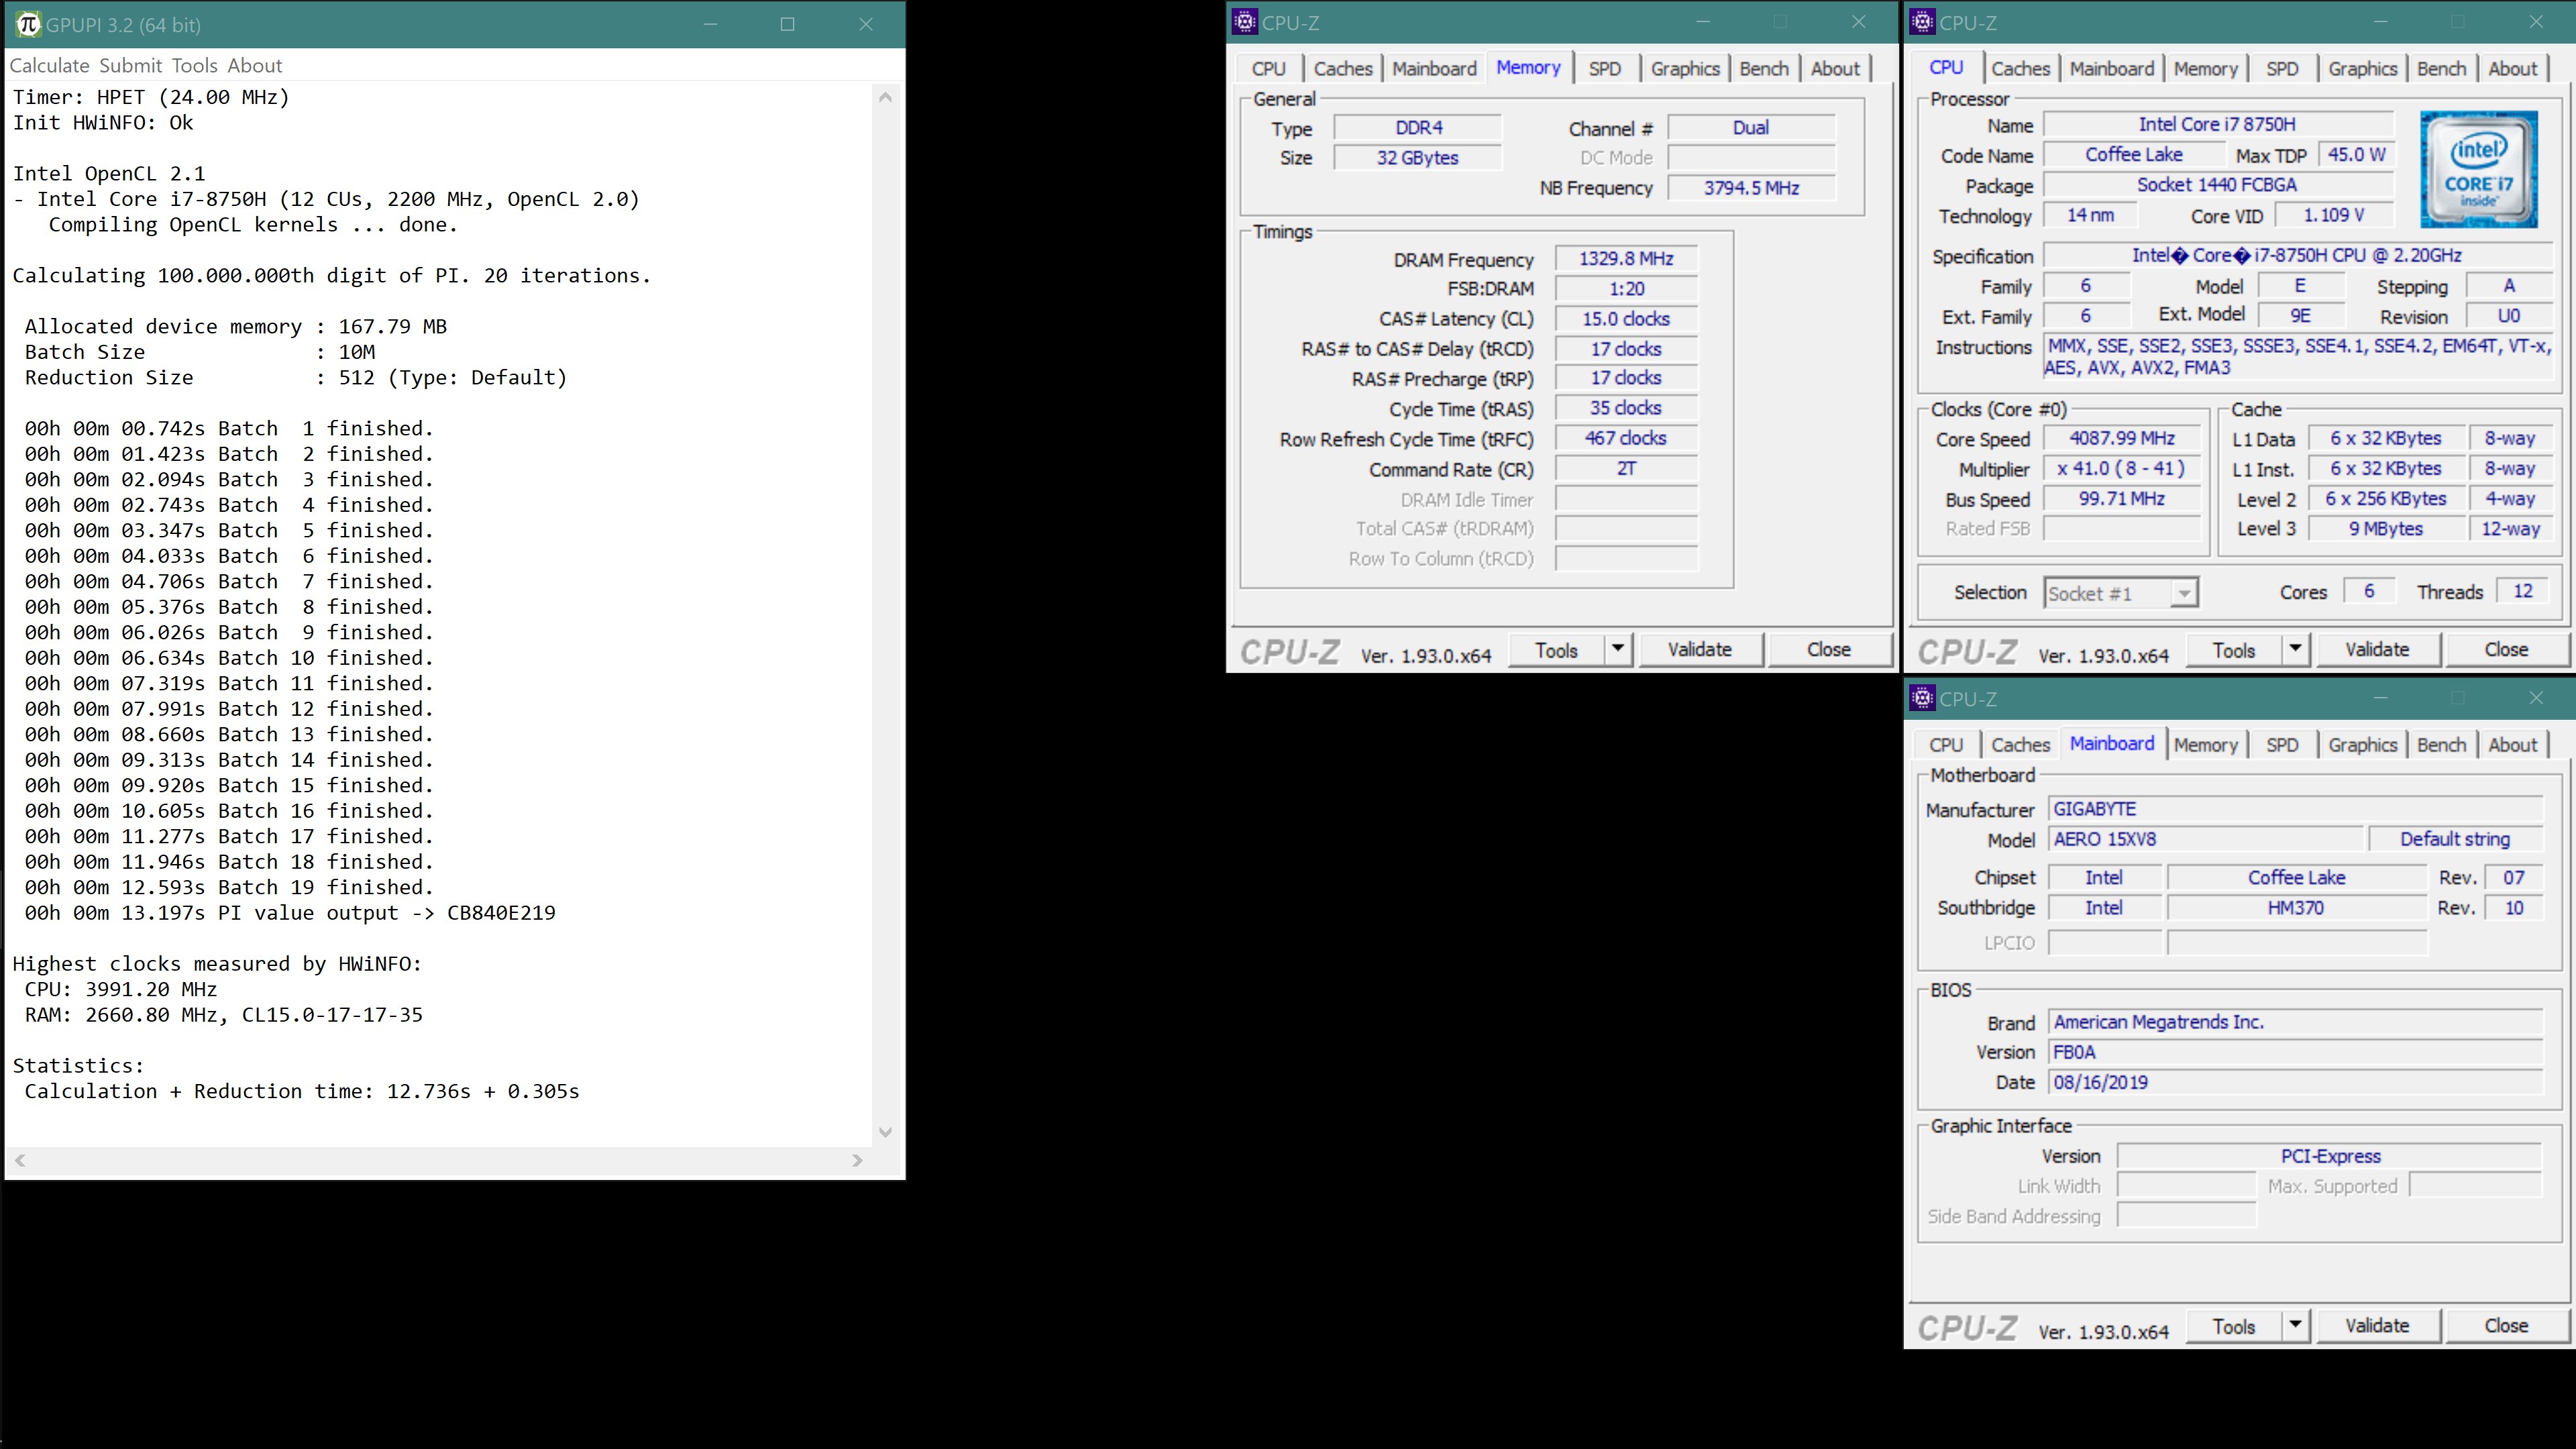The image size is (2576, 1449).
Task: Open Caches tab in Mainboard window
Action: point(2020,744)
